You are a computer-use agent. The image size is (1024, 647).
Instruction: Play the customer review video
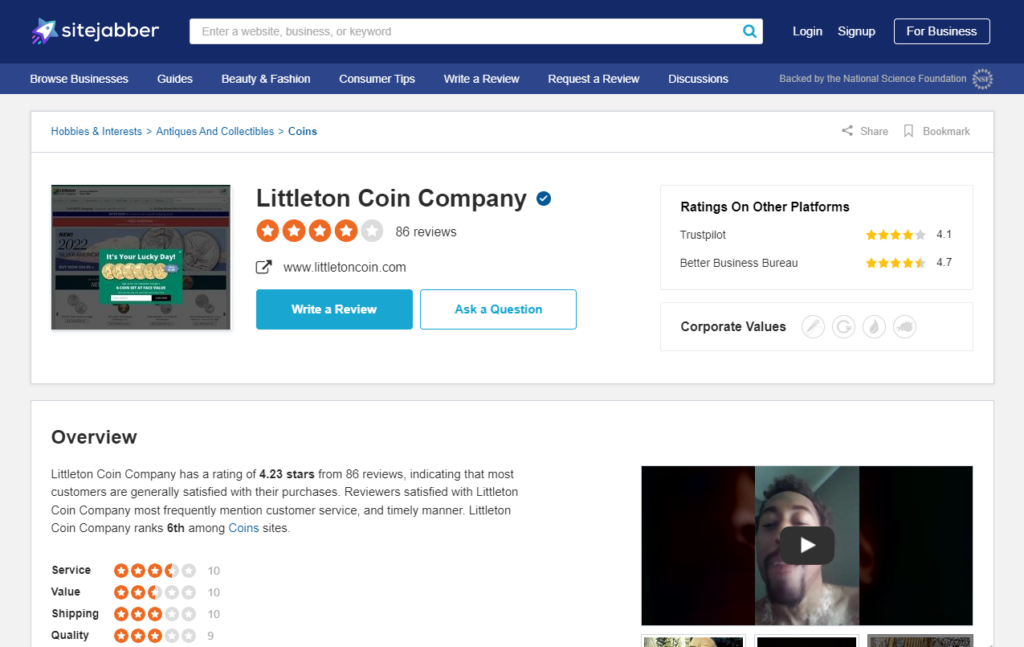[x=807, y=545]
